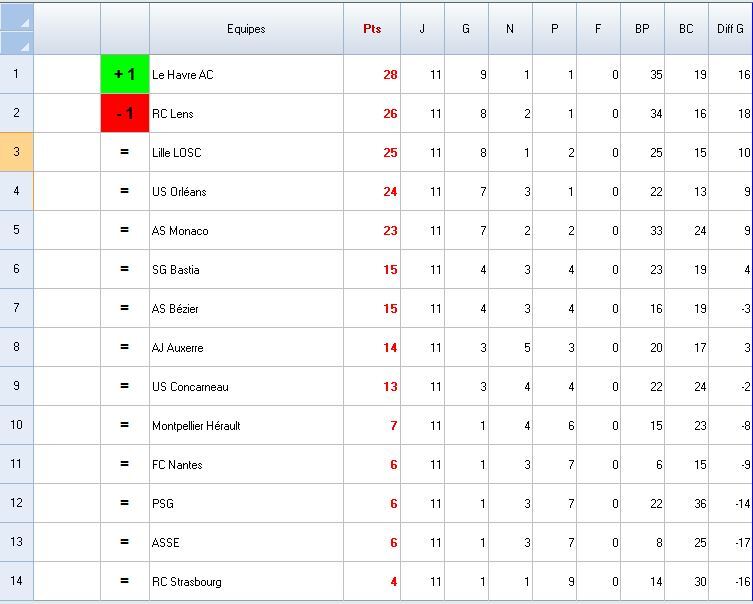Click the red Pts column header
The height and width of the screenshot is (604, 753).
[x=372, y=29]
